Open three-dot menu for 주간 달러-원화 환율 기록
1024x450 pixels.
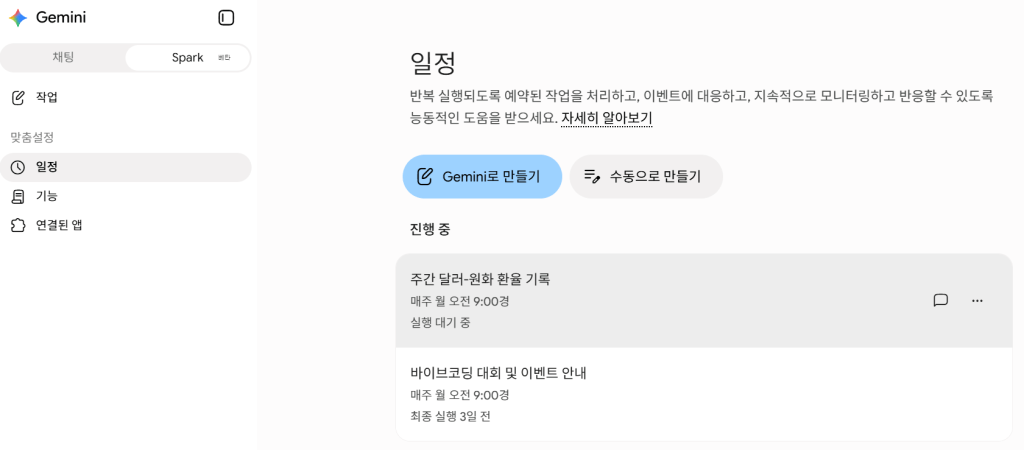click(x=978, y=300)
